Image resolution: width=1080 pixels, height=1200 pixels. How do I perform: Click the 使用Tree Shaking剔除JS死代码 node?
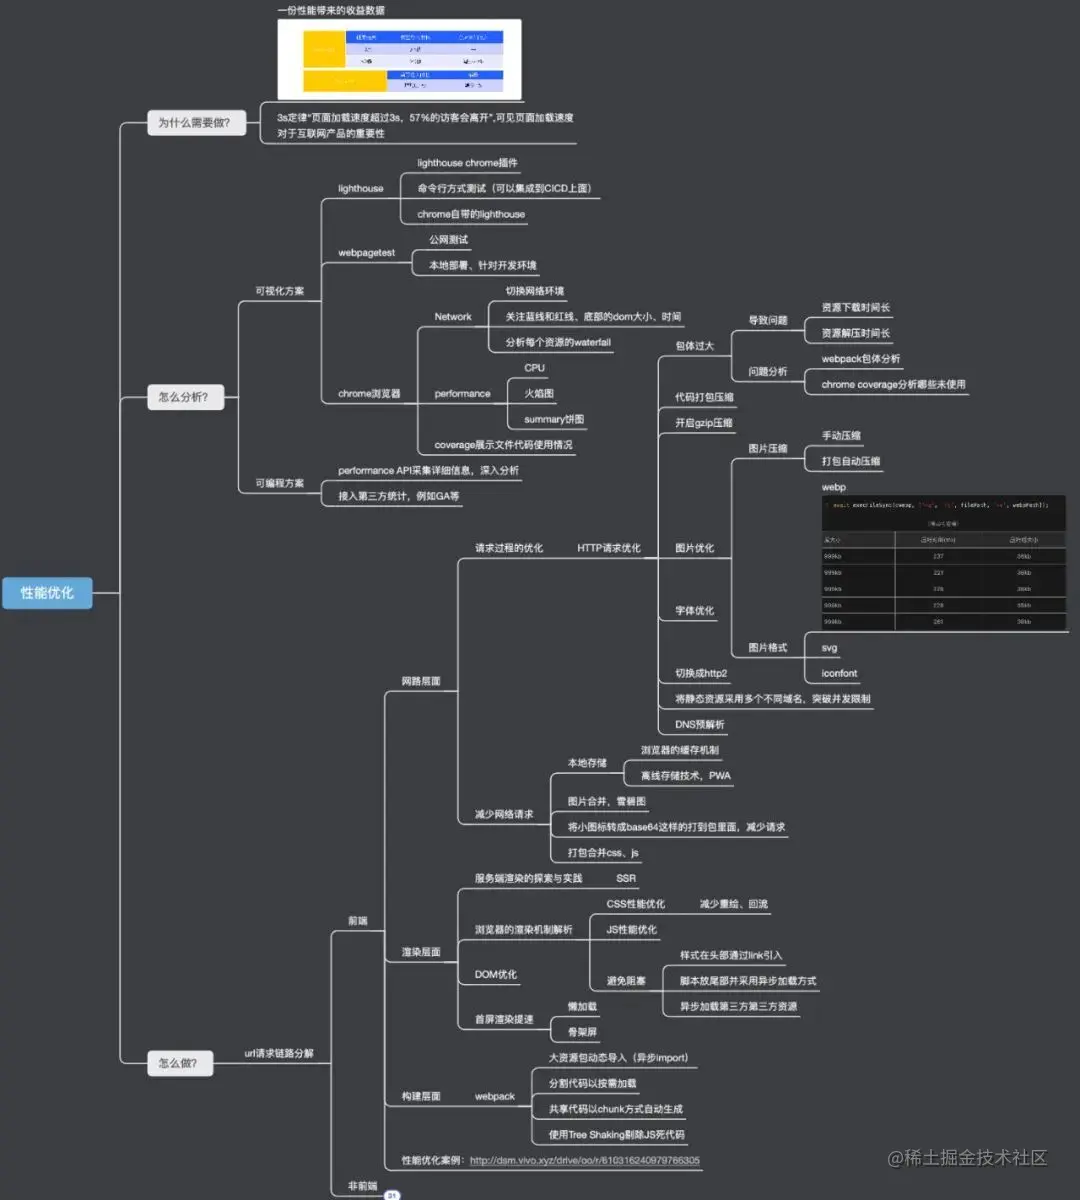coord(616,1135)
